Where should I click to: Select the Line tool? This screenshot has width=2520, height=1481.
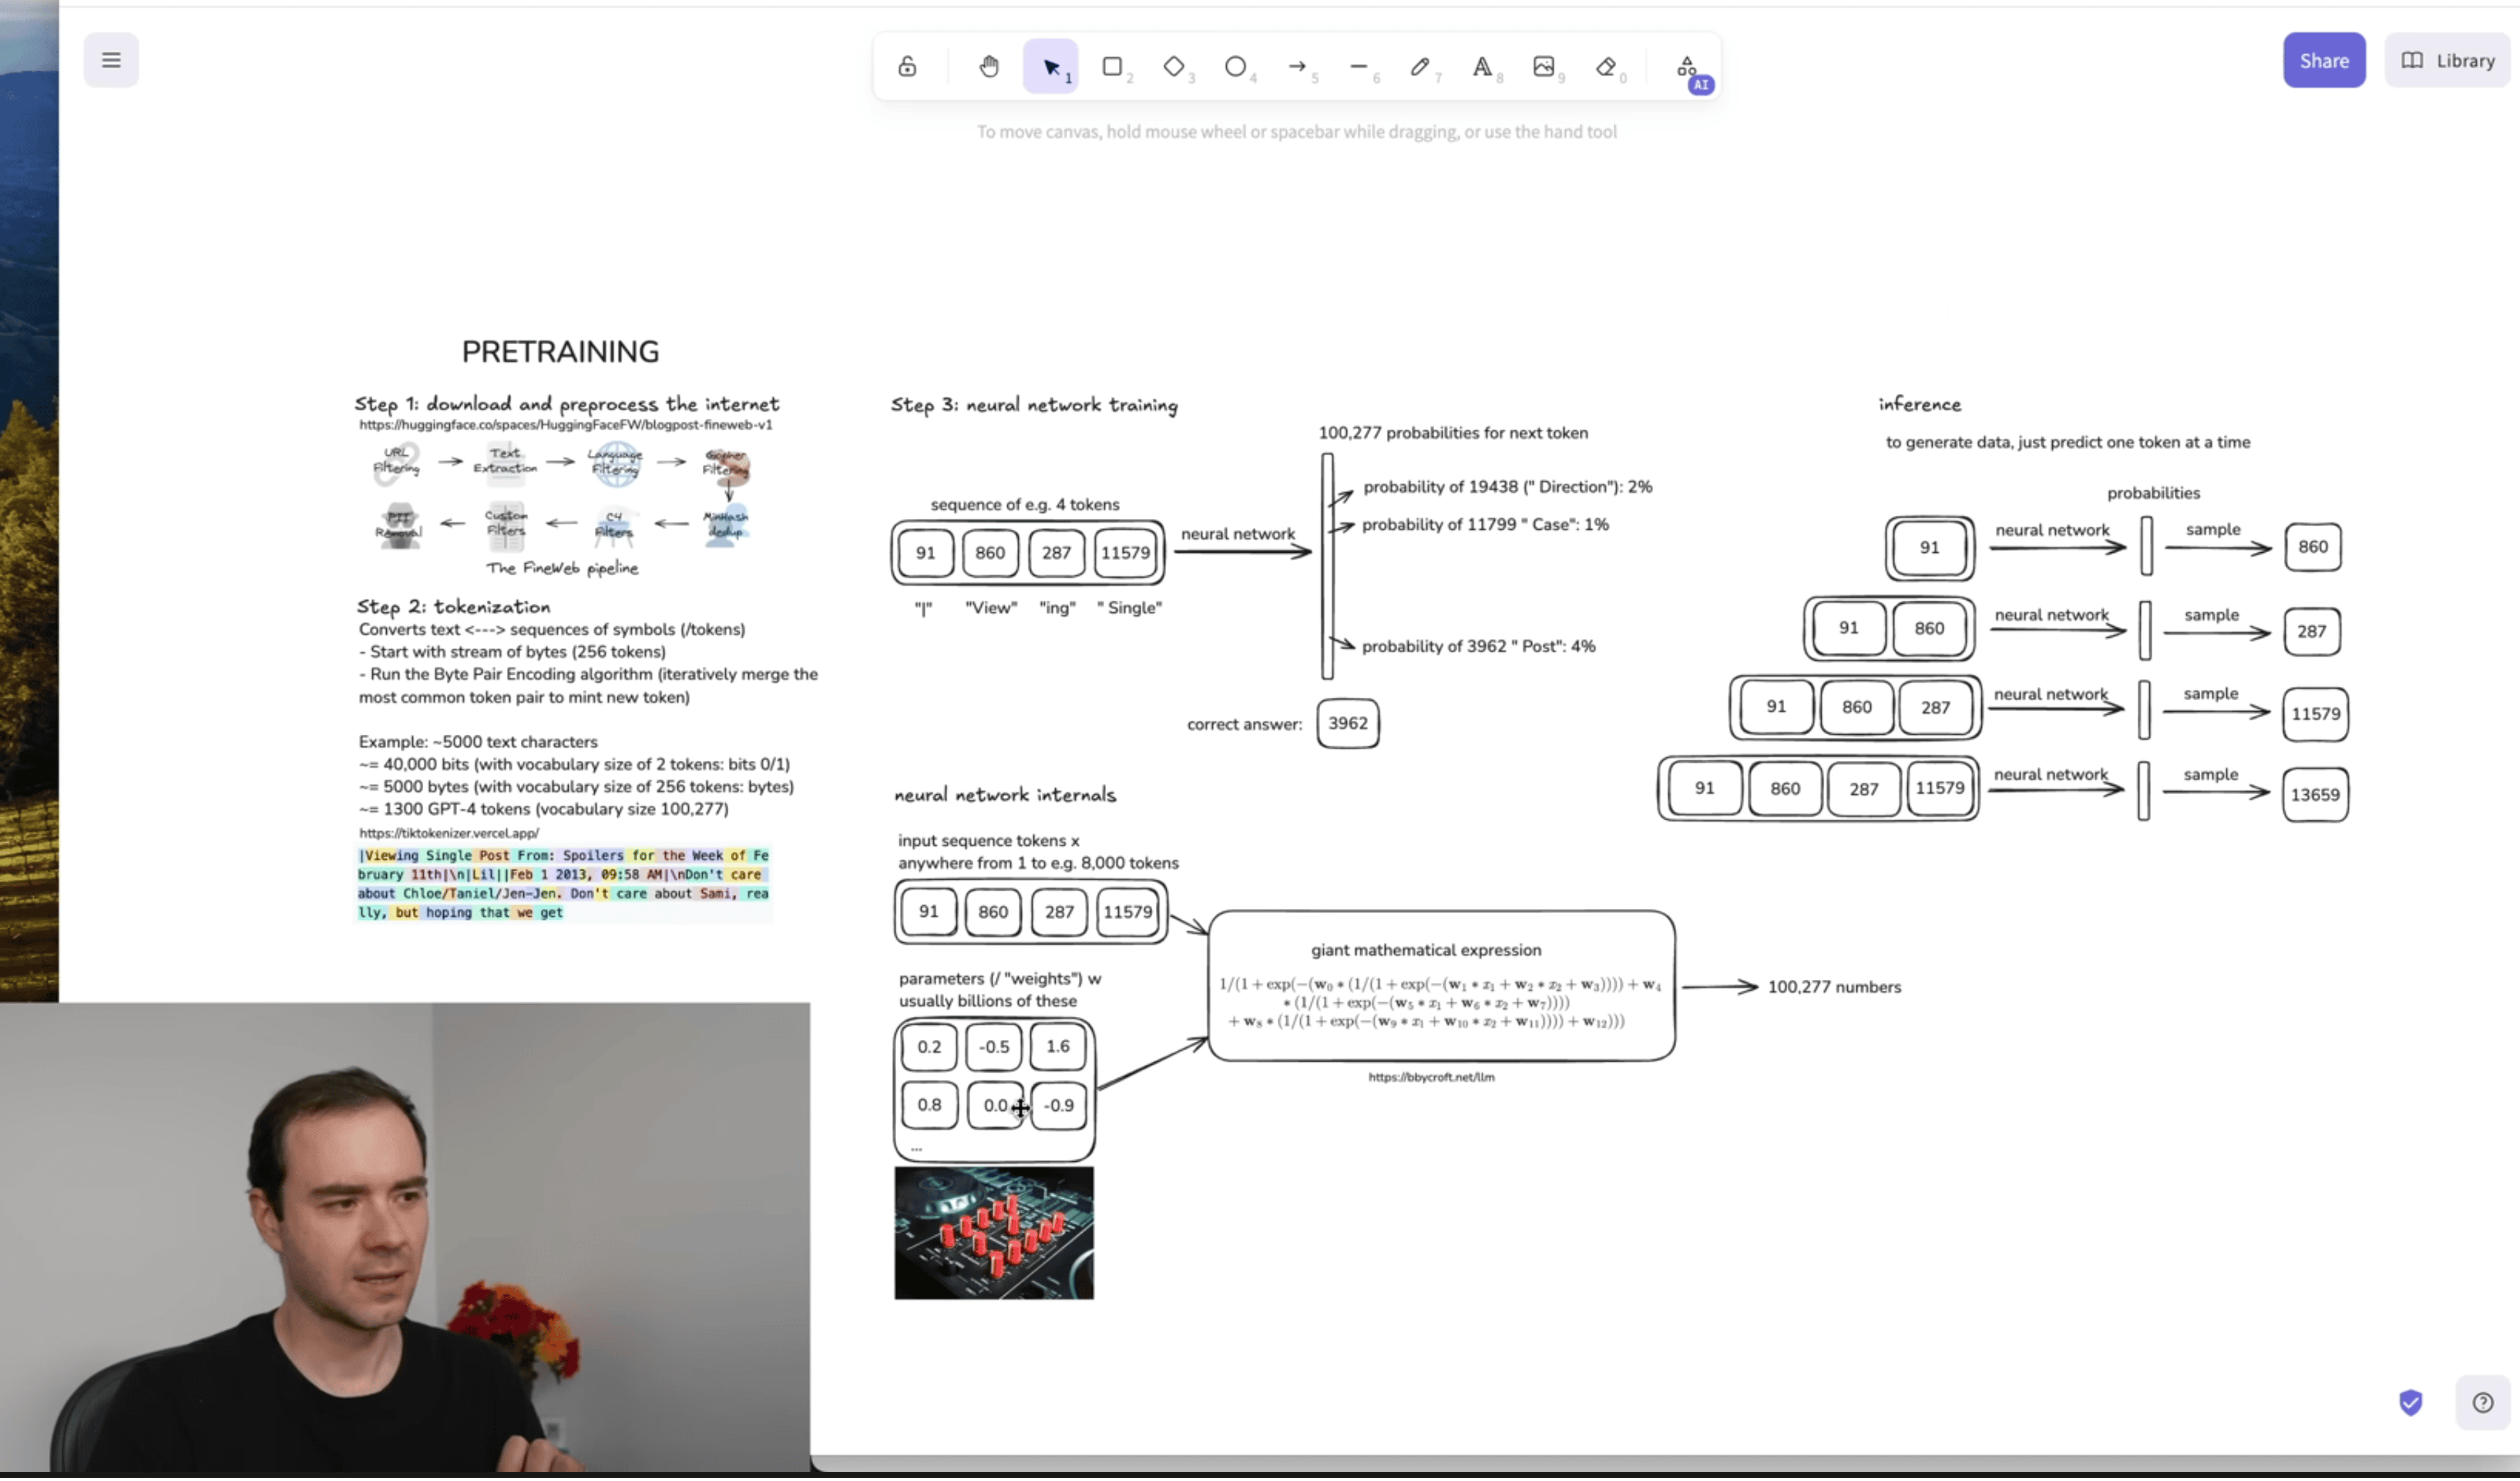coord(1358,67)
